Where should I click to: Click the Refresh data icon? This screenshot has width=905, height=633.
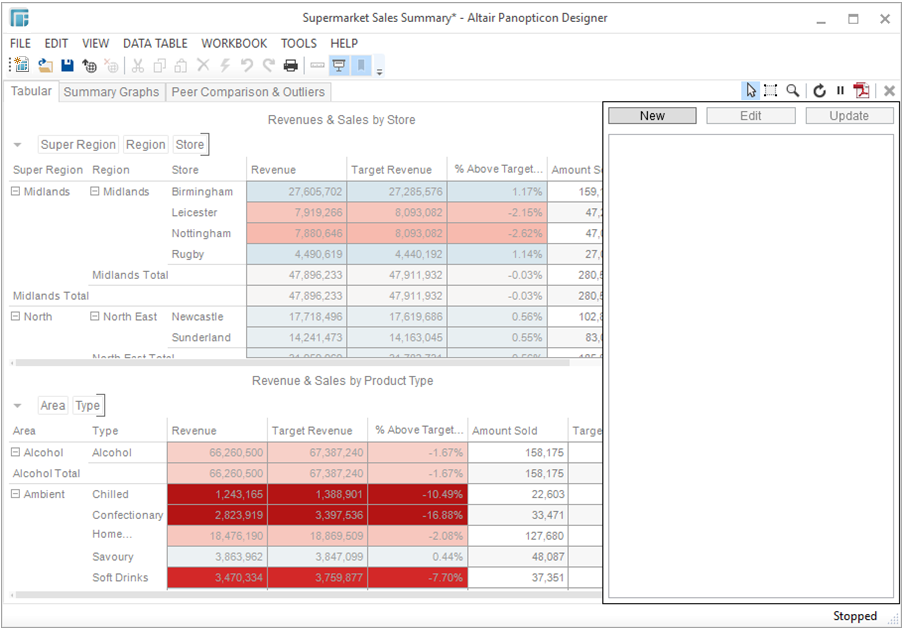point(819,91)
